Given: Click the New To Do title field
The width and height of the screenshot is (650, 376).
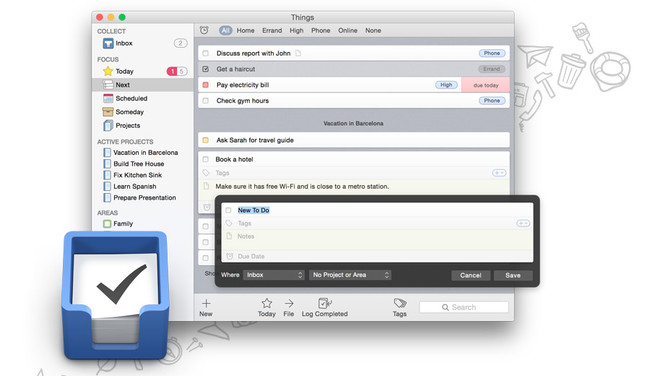Looking at the screenshot, I should [253, 210].
